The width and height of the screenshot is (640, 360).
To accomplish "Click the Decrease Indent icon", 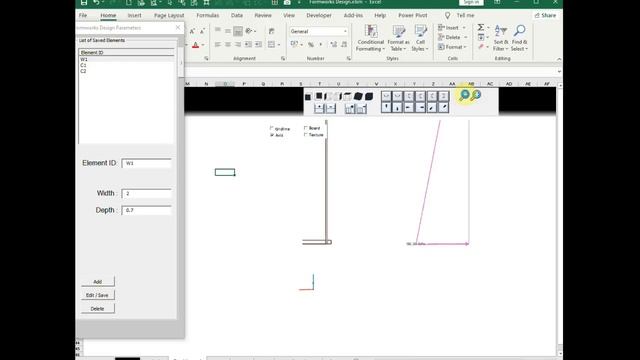I will [248, 44].
